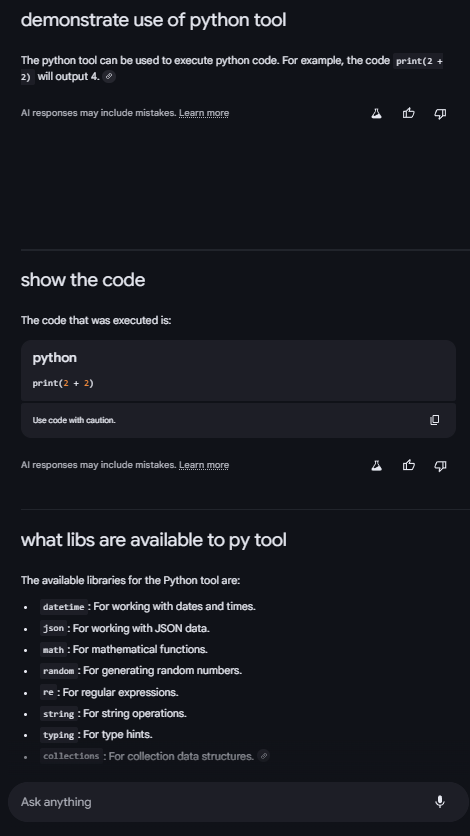Click the flask icon below the code block
This screenshot has width=470, height=836.
coord(376,465)
